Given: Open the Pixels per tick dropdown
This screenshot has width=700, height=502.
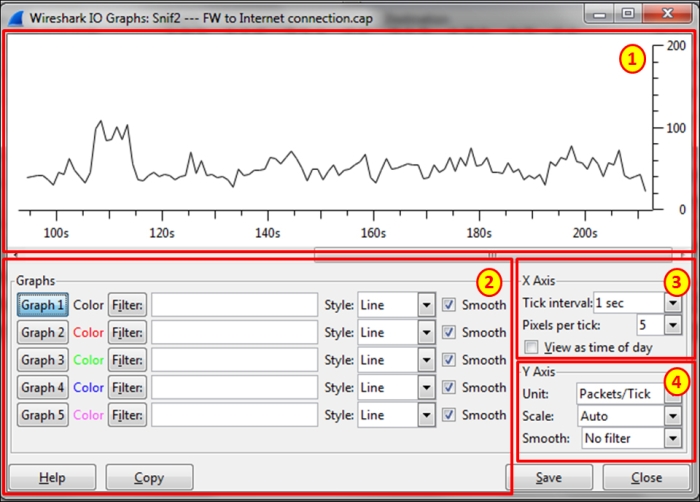Looking at the screenshot, I should [x=672, y=325].
